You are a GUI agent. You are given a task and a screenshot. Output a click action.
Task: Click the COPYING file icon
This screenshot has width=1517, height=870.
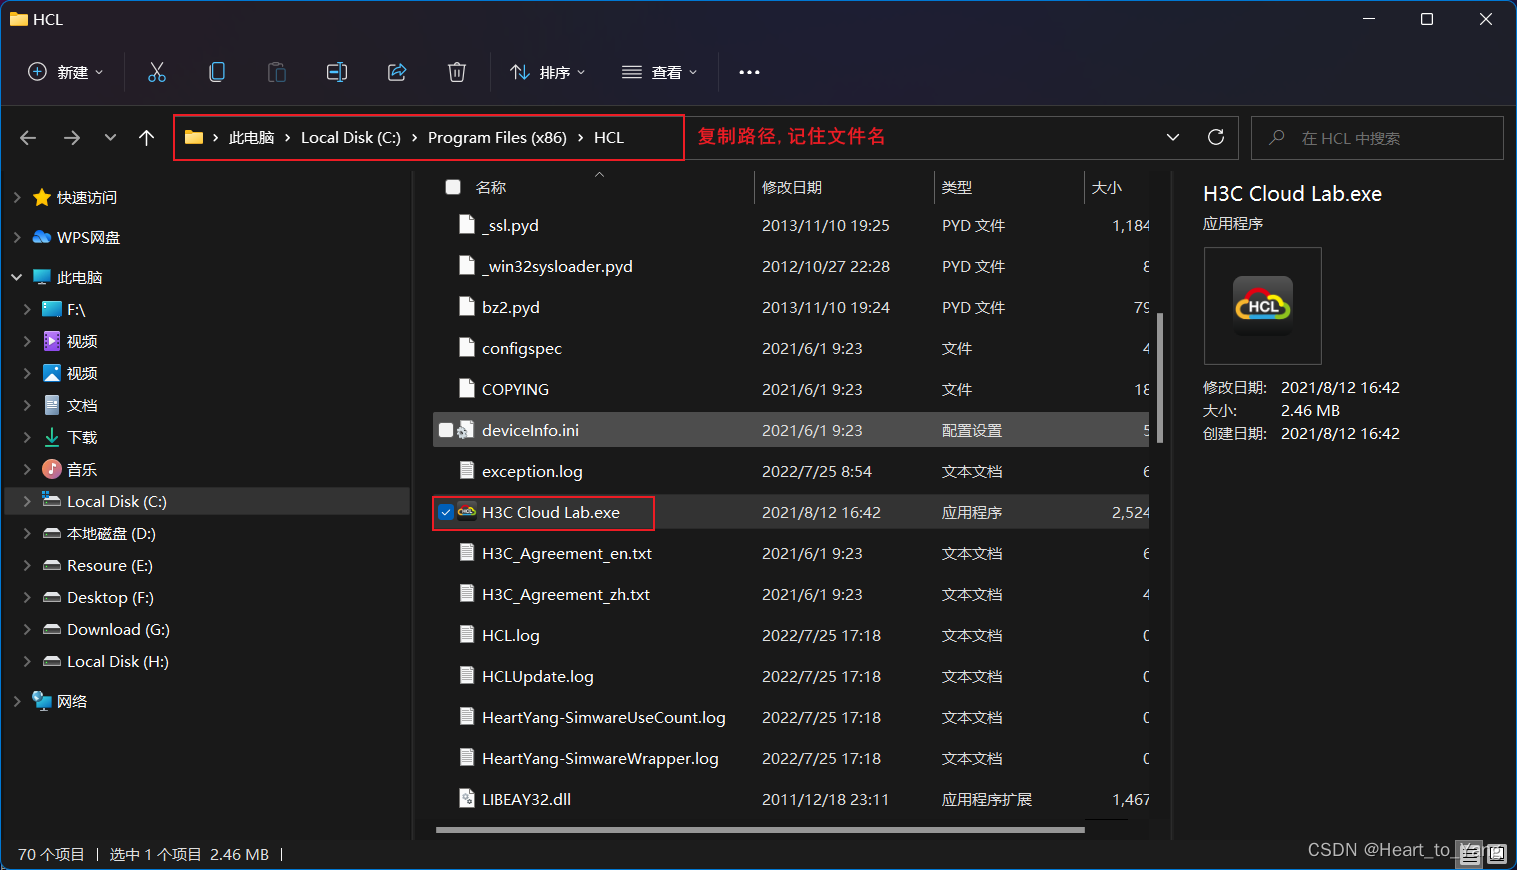point(466,389)
